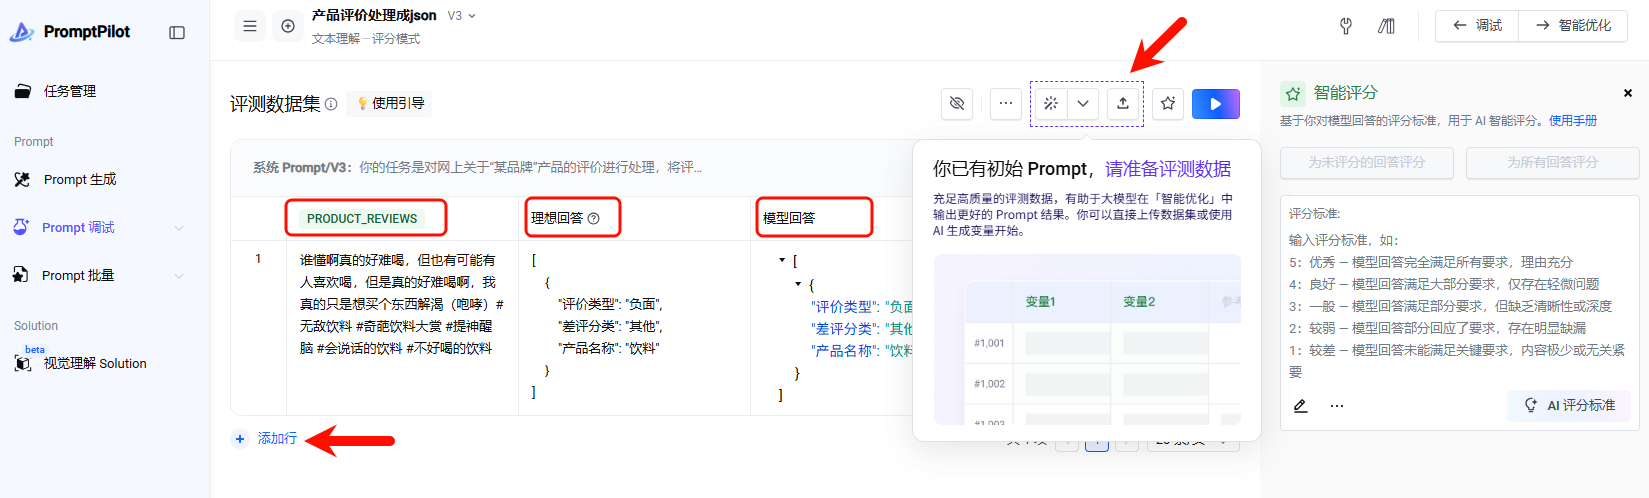Click 为所有回答评分 button
This screenshot has width=1649, height=498.
click(x=1552, y=162)
